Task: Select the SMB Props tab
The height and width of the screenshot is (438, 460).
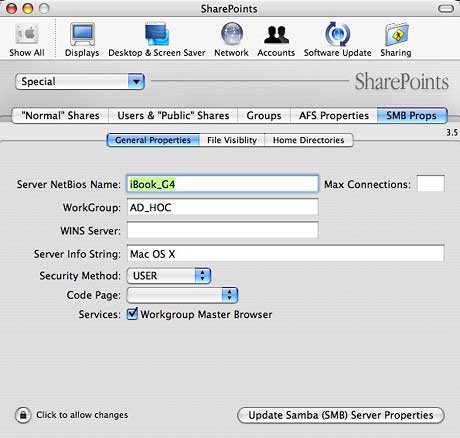Action: [412, 115]
